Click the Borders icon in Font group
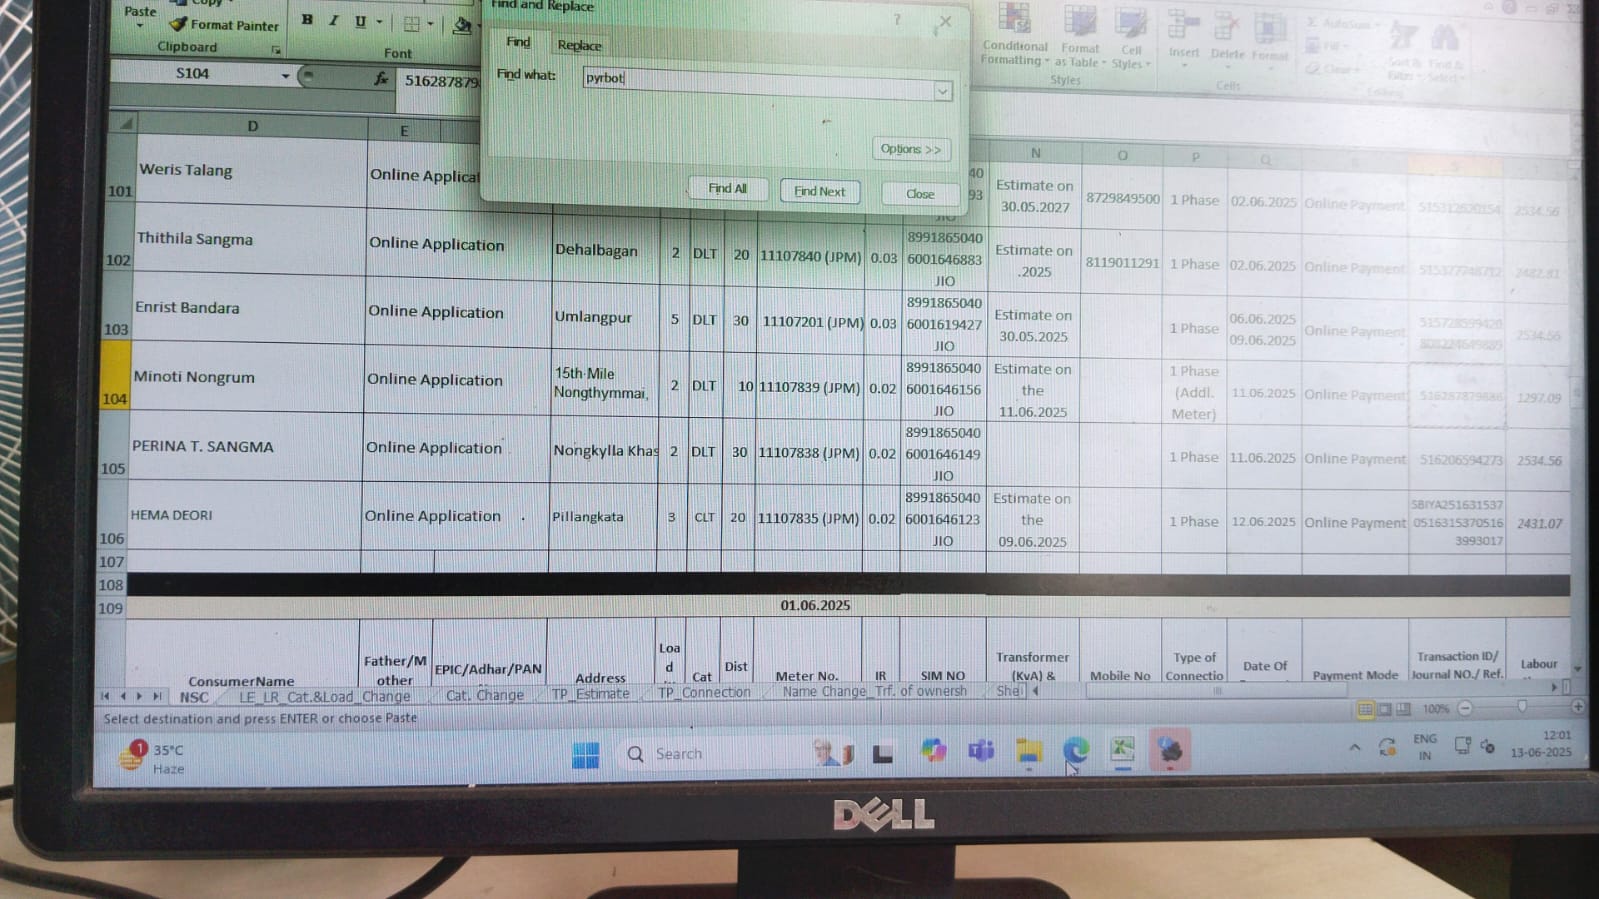 tap(411, 24)
